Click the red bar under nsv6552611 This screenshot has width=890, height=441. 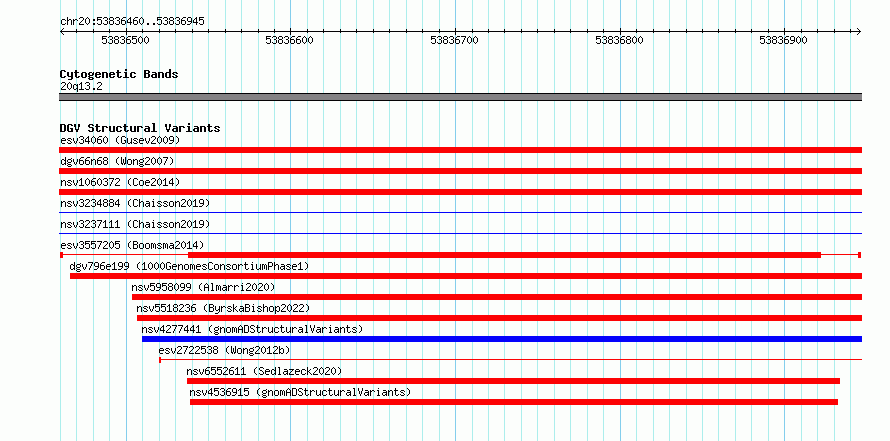pyautogui.click(x=513, y=381)
